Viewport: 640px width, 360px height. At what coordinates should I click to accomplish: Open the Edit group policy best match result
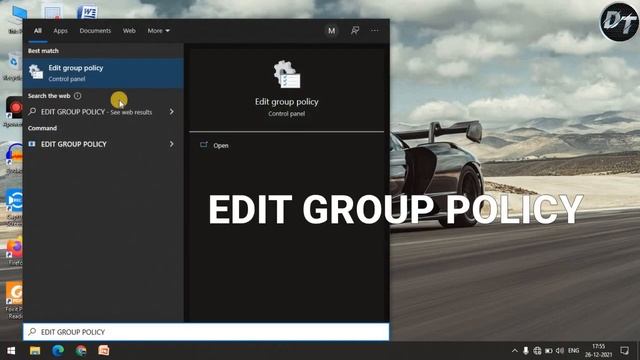coord(103,73)
